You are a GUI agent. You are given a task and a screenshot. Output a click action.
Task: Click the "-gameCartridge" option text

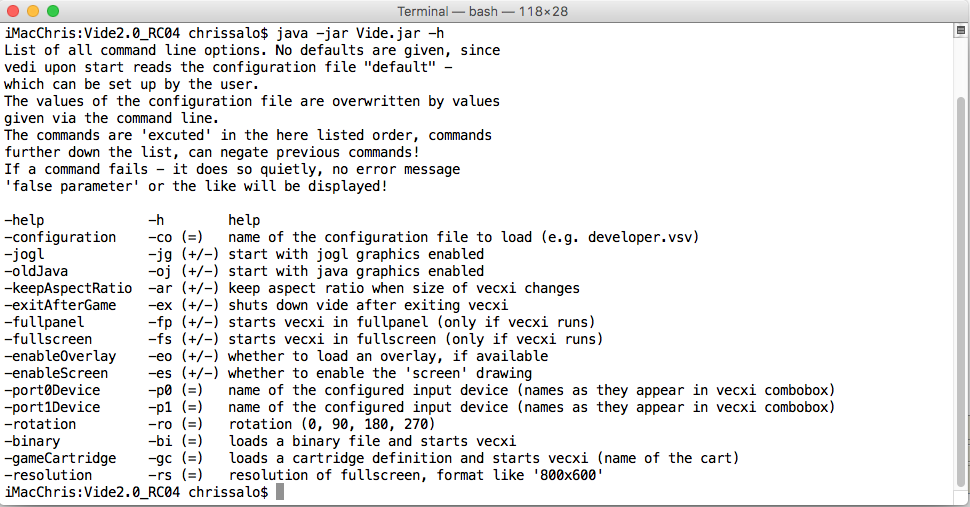pyautogui.click(x=61, y=458)
